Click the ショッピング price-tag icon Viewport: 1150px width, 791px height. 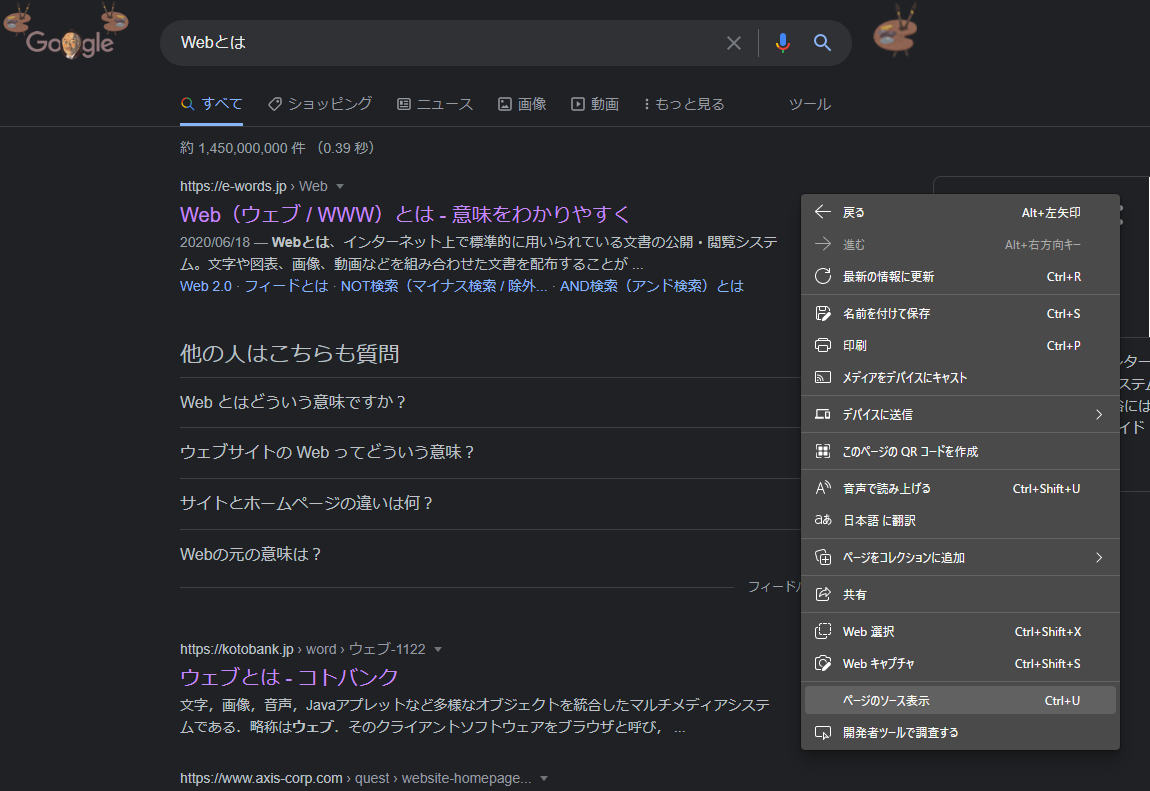[273, 103]
